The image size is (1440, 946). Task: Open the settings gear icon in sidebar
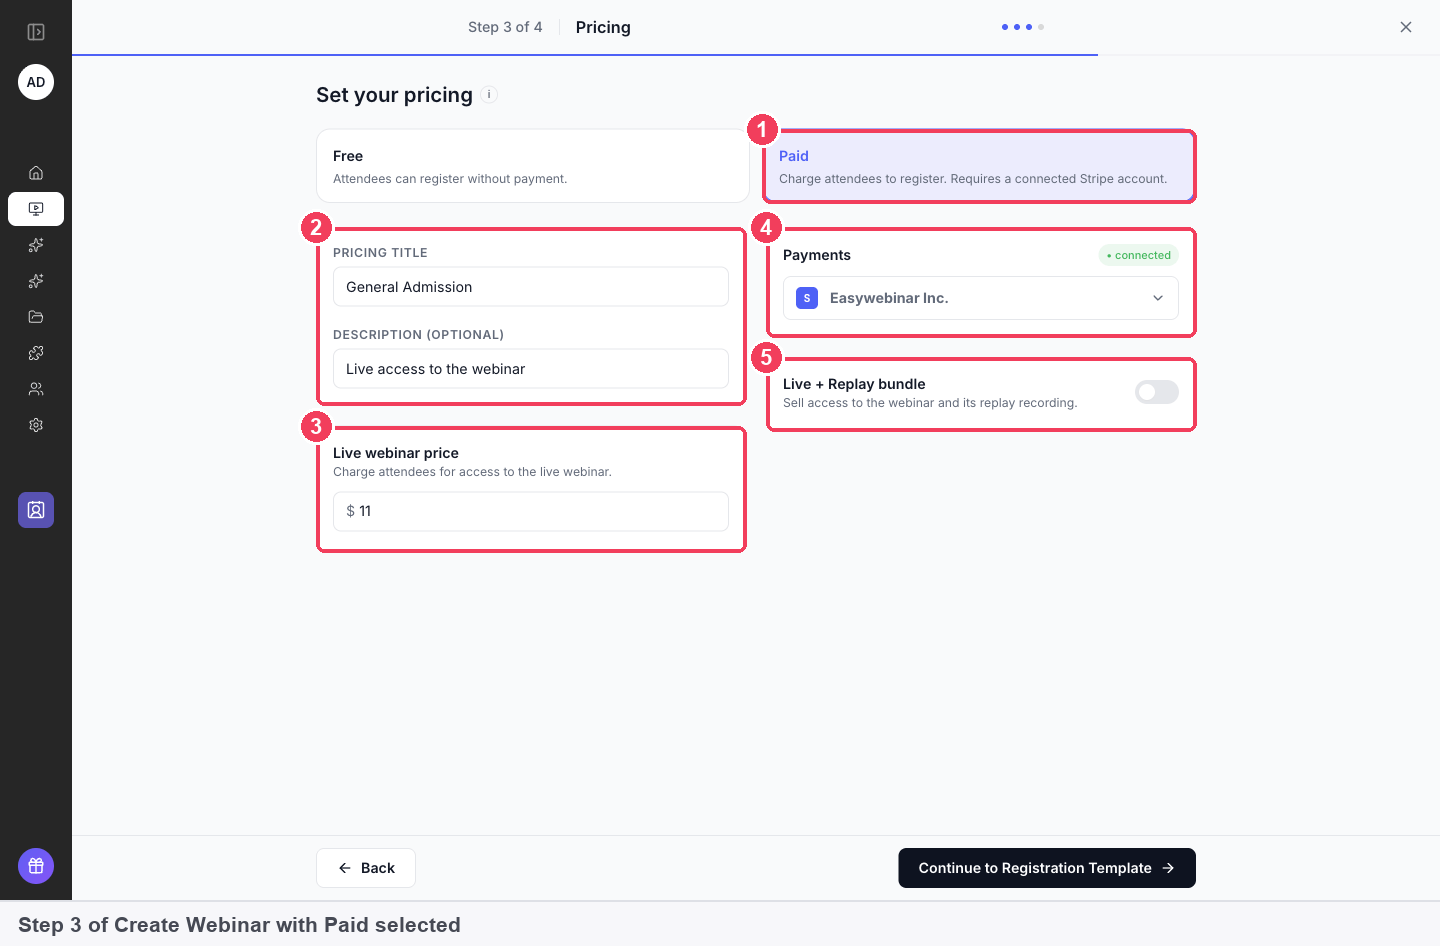coord(36,425)
